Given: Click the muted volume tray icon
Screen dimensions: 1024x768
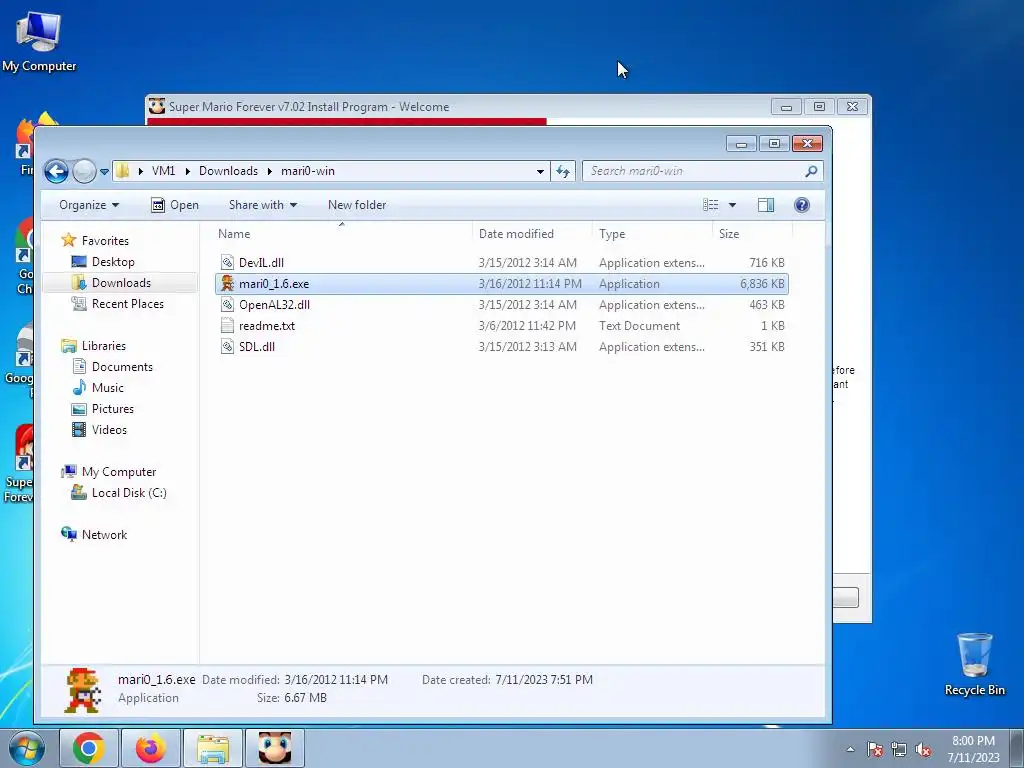Looking at the screenshot, I should coord(923,749).
